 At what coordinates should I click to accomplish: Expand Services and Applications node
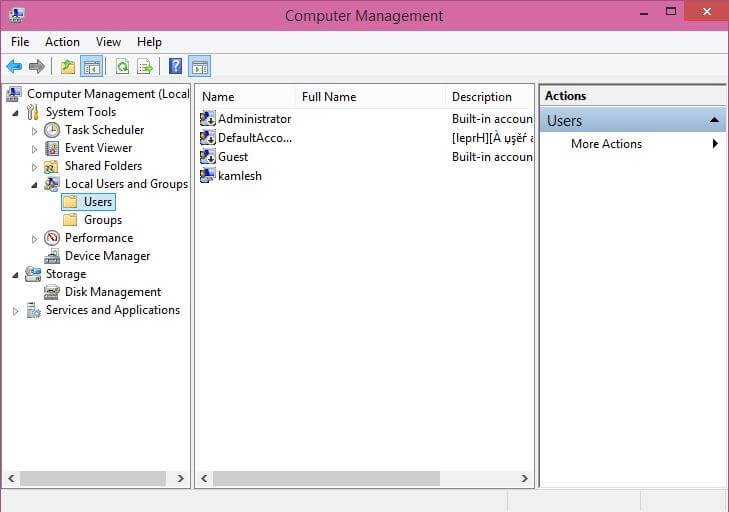click(15, 311)
